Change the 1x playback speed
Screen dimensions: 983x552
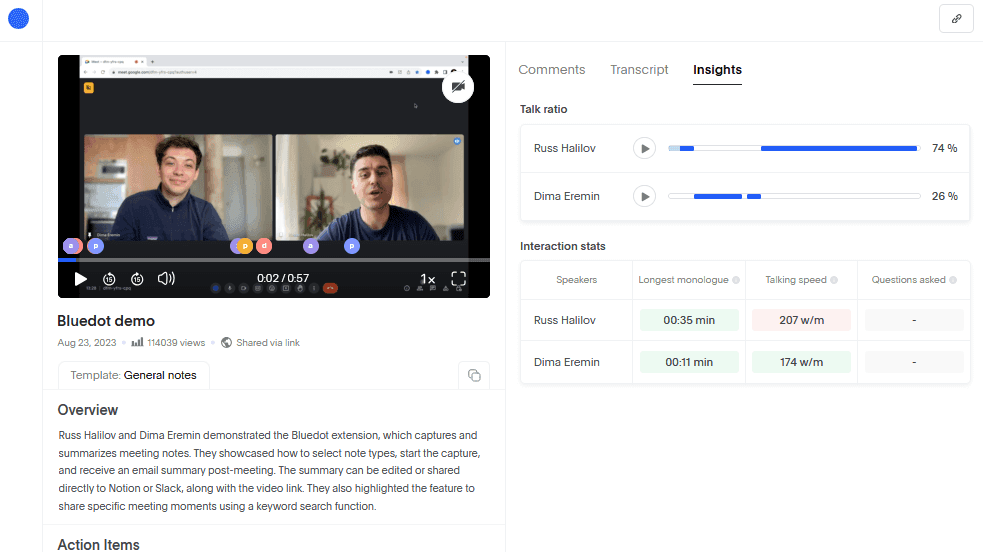(428, 279)
